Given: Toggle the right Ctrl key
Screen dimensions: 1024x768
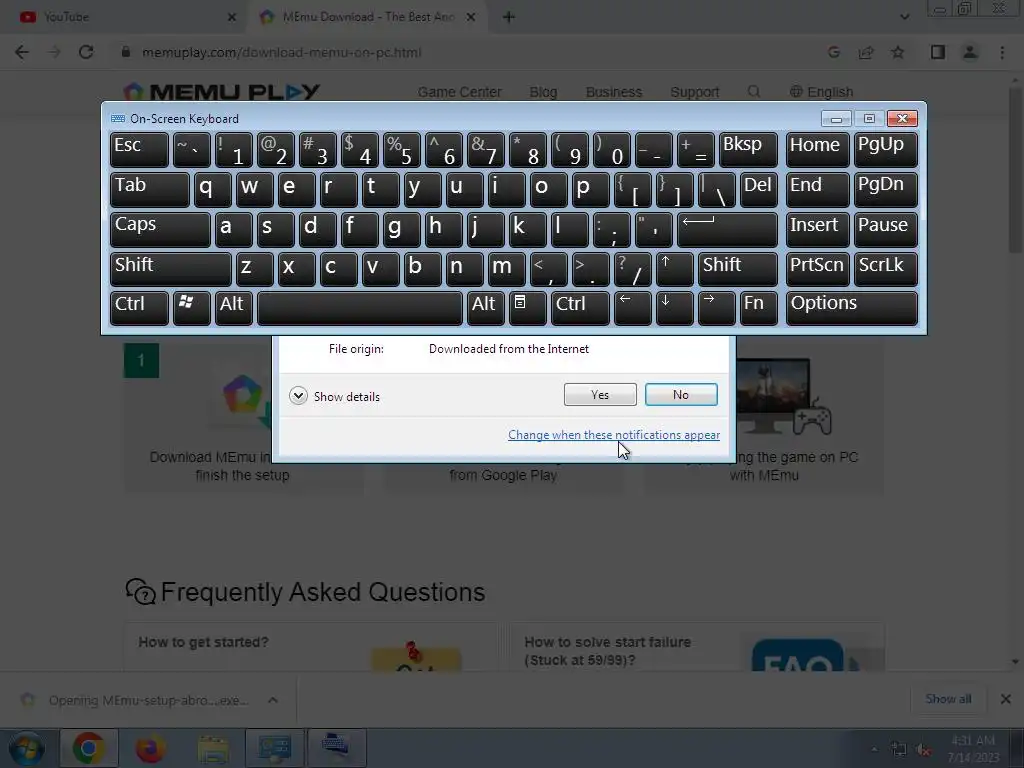Looking at the screenshot, I should pyautogui.click(x=580, y=308).
